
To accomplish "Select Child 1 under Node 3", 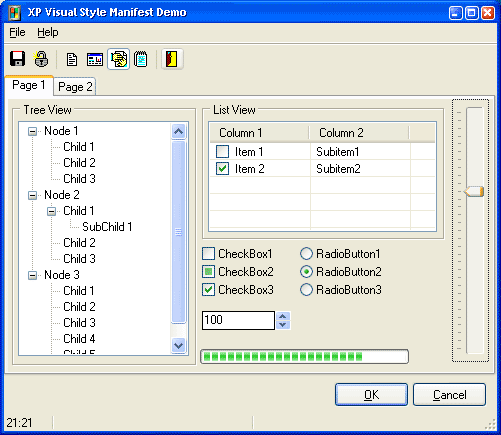I will (x=79, y=291).
